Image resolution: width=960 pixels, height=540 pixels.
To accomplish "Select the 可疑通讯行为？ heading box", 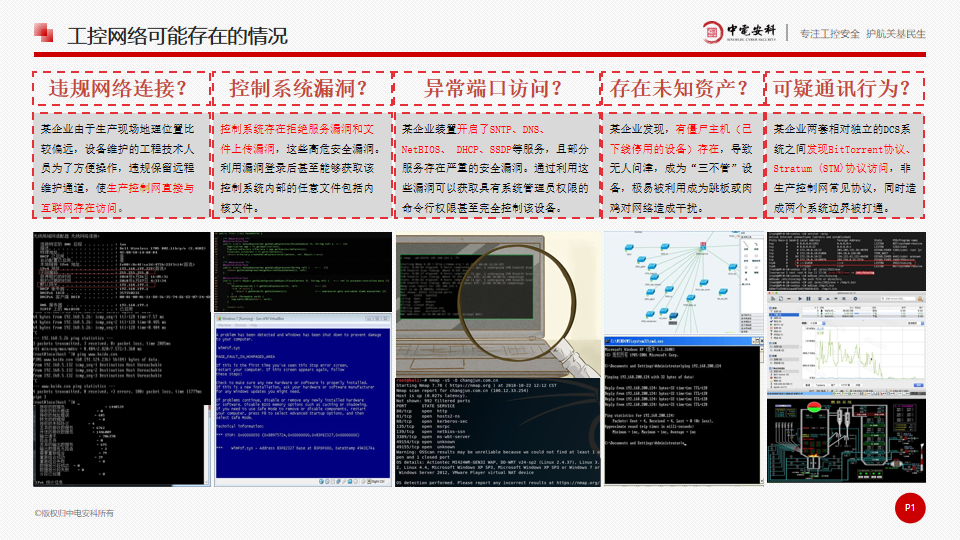I will pos(844,88).
